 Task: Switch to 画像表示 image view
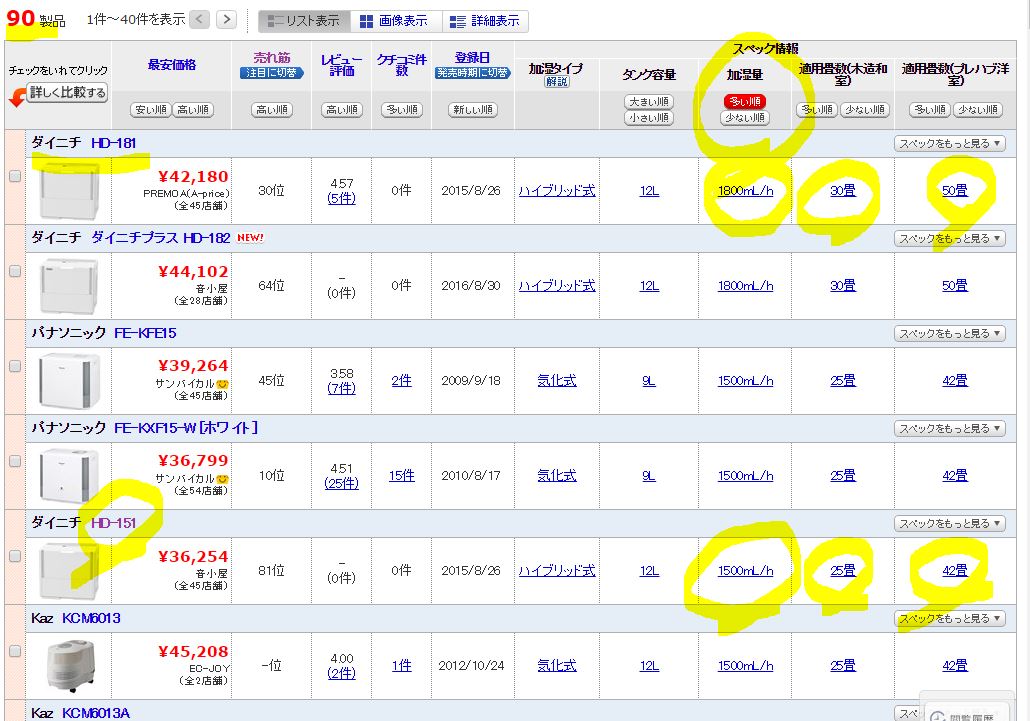tap(396, 21)
